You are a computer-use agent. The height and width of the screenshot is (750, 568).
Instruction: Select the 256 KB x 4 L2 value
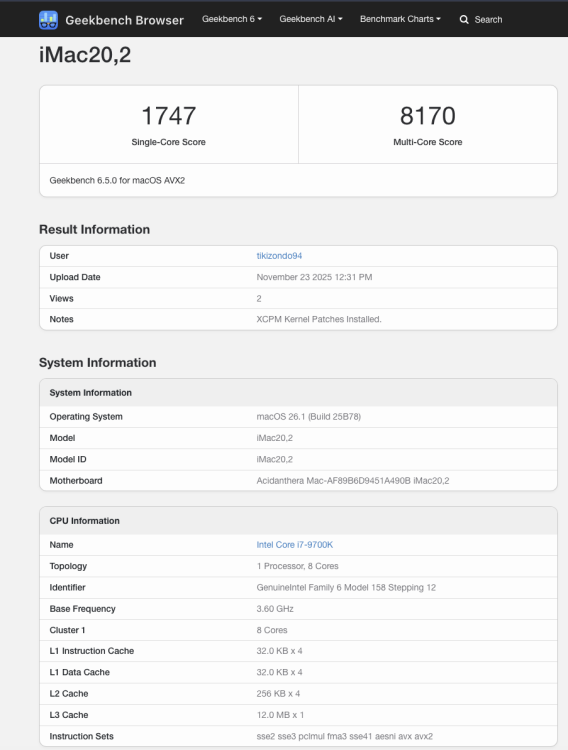(278, 694)
